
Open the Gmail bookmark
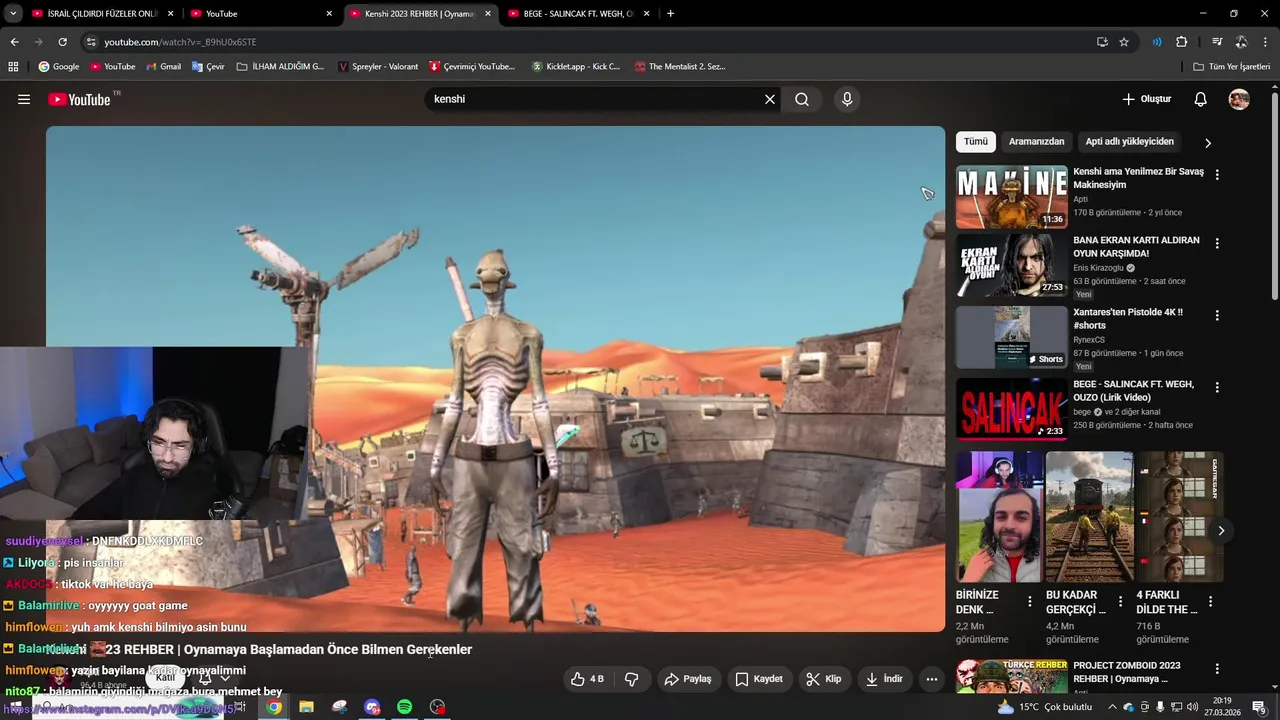pos(163,66)
